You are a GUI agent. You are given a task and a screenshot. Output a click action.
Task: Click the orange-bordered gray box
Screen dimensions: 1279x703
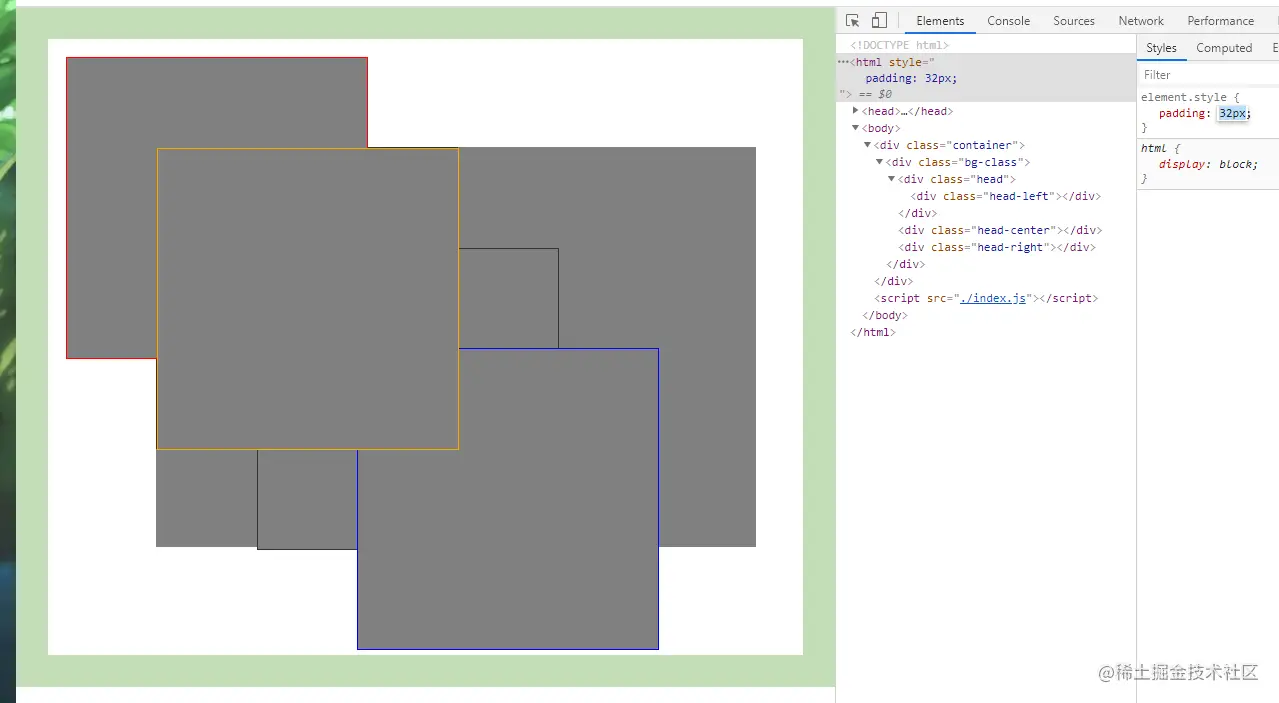pyautogui.click(x=307, y=298)
